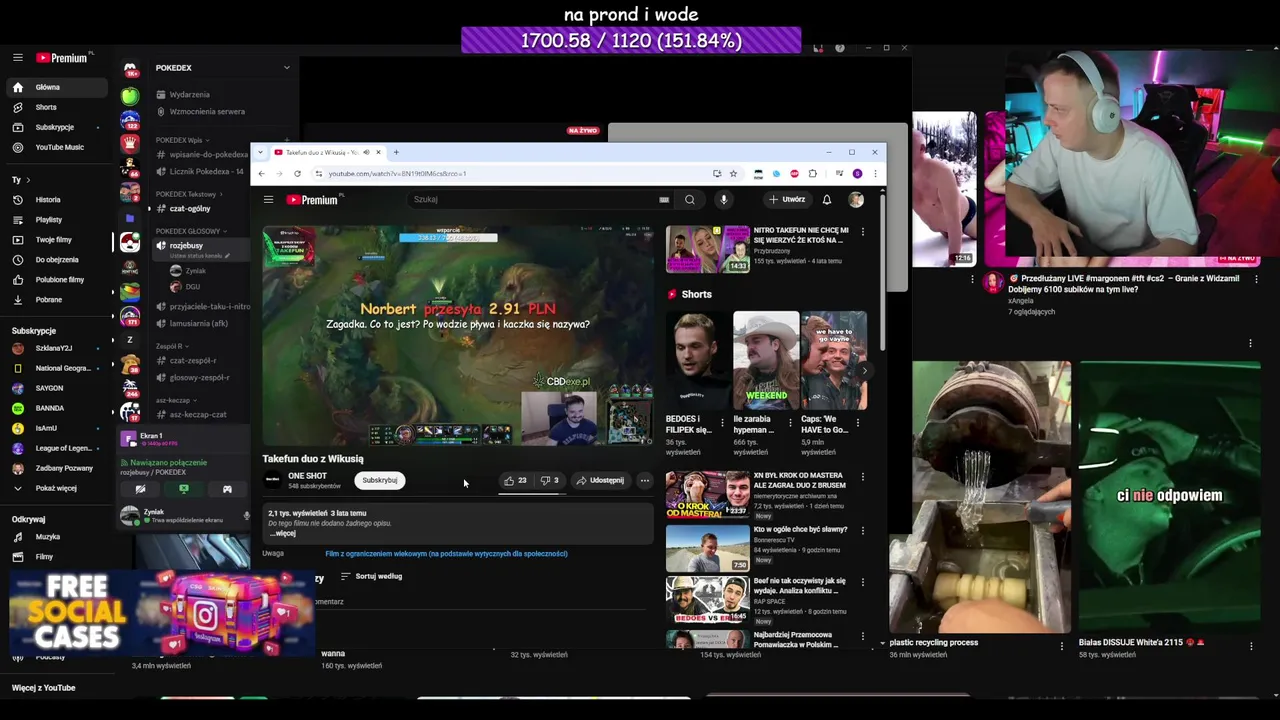The height and width of the screenshot is (720, 1280).
Task: Click the browser back arrow
Action: coord(262,174)
